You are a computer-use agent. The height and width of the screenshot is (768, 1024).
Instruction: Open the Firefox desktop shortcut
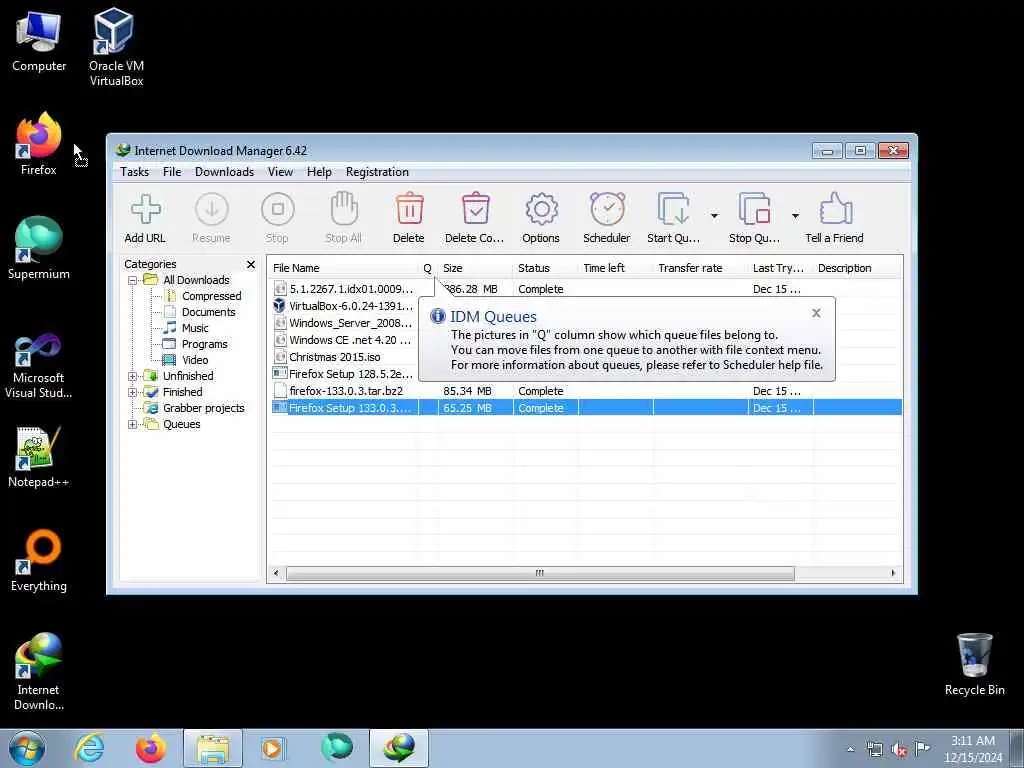(x=39, y=144)
